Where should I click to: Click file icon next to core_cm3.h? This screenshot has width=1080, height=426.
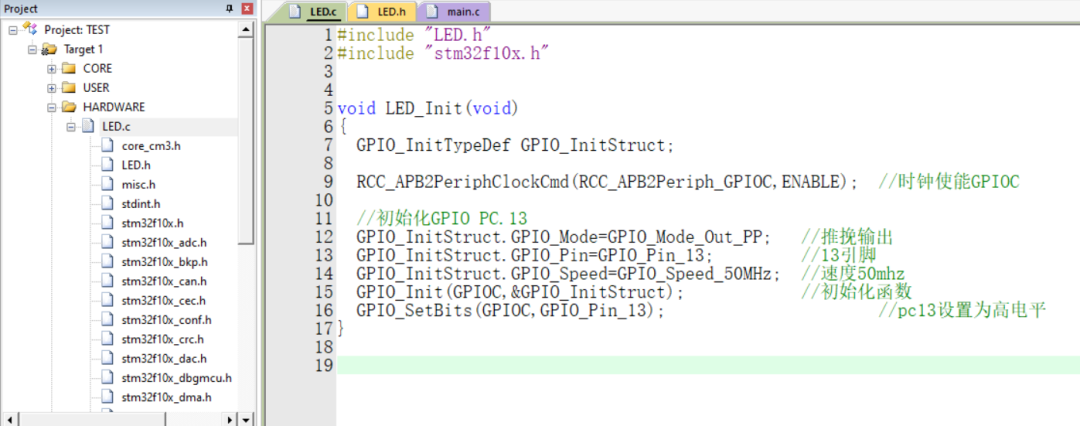(x=107, y=145)
